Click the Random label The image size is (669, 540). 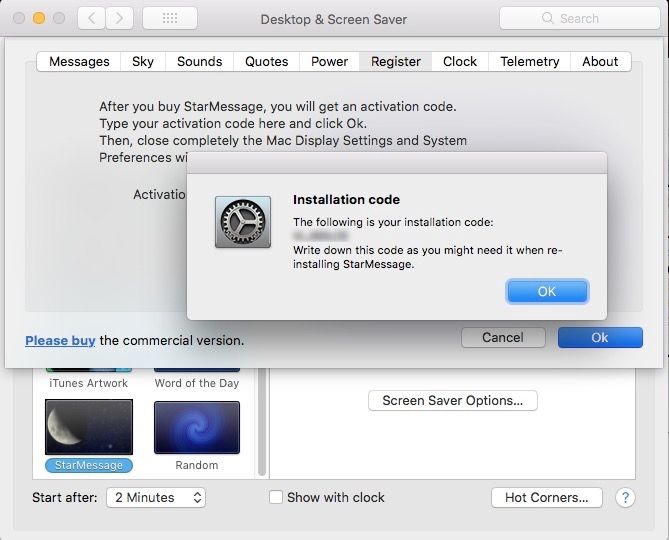point(197,465)
